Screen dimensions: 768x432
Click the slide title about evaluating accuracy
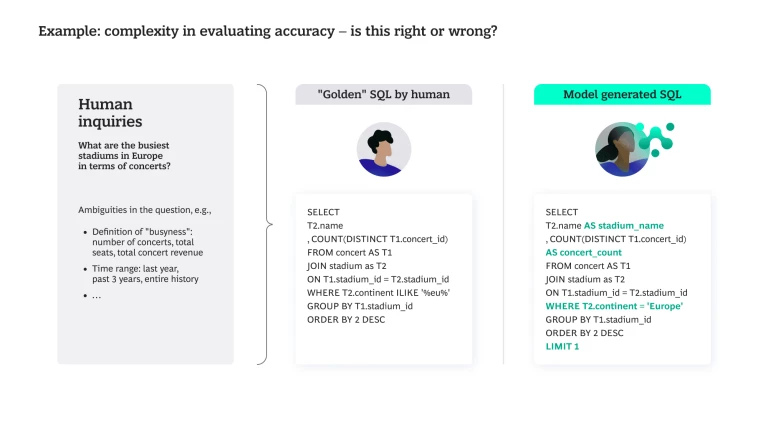click(268, 31)
